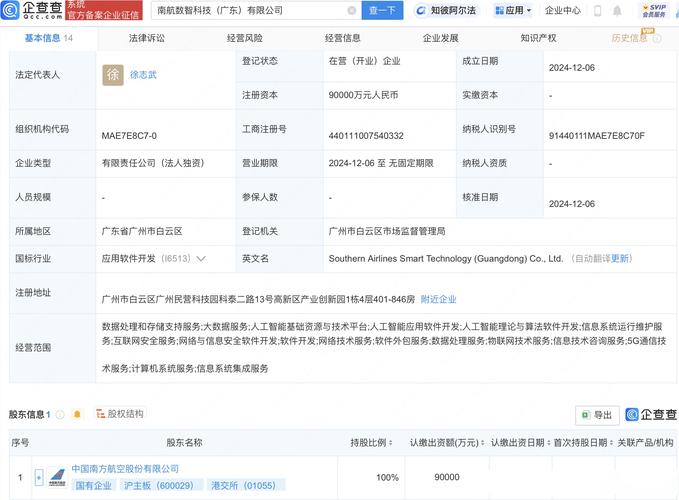Open the 企业发展 tab
The image size is (679, 500).
click(440, 38)
